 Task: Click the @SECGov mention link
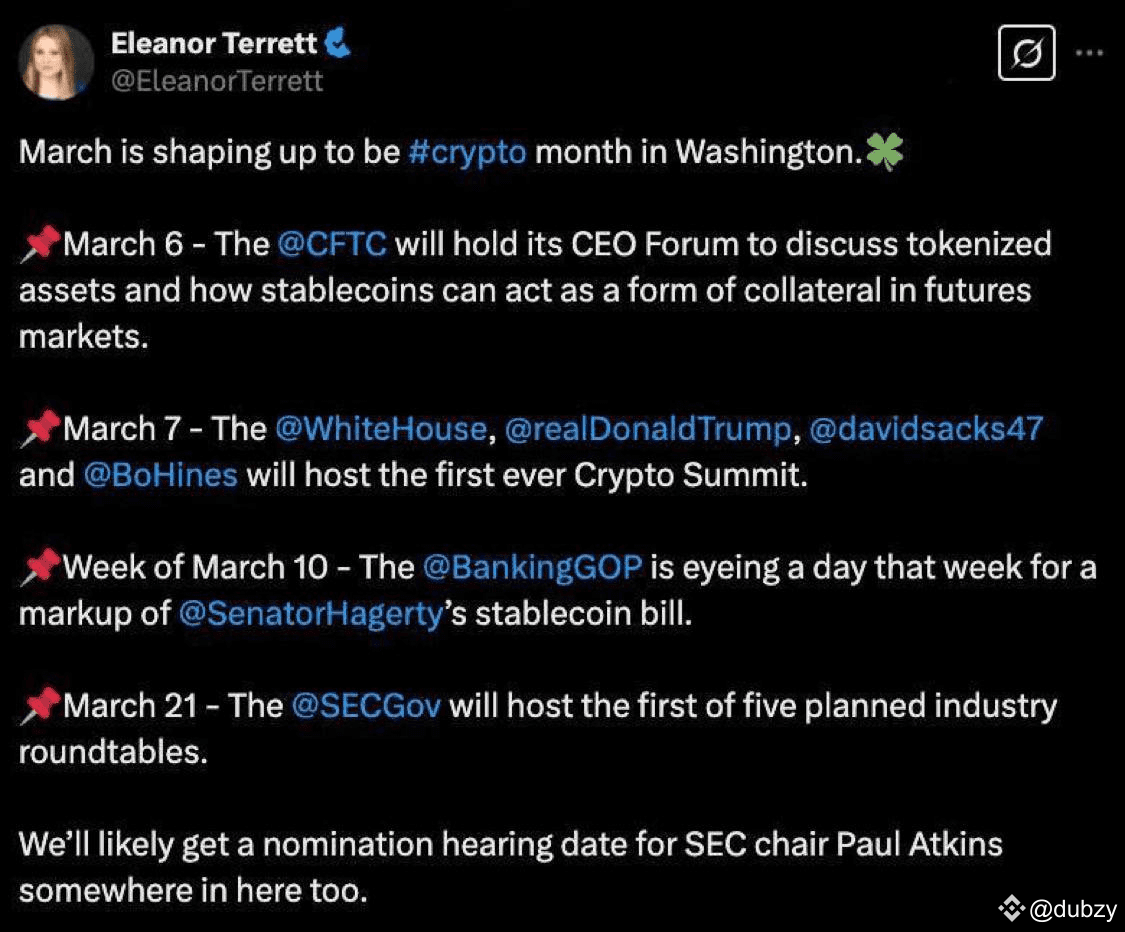pos(365,706)
